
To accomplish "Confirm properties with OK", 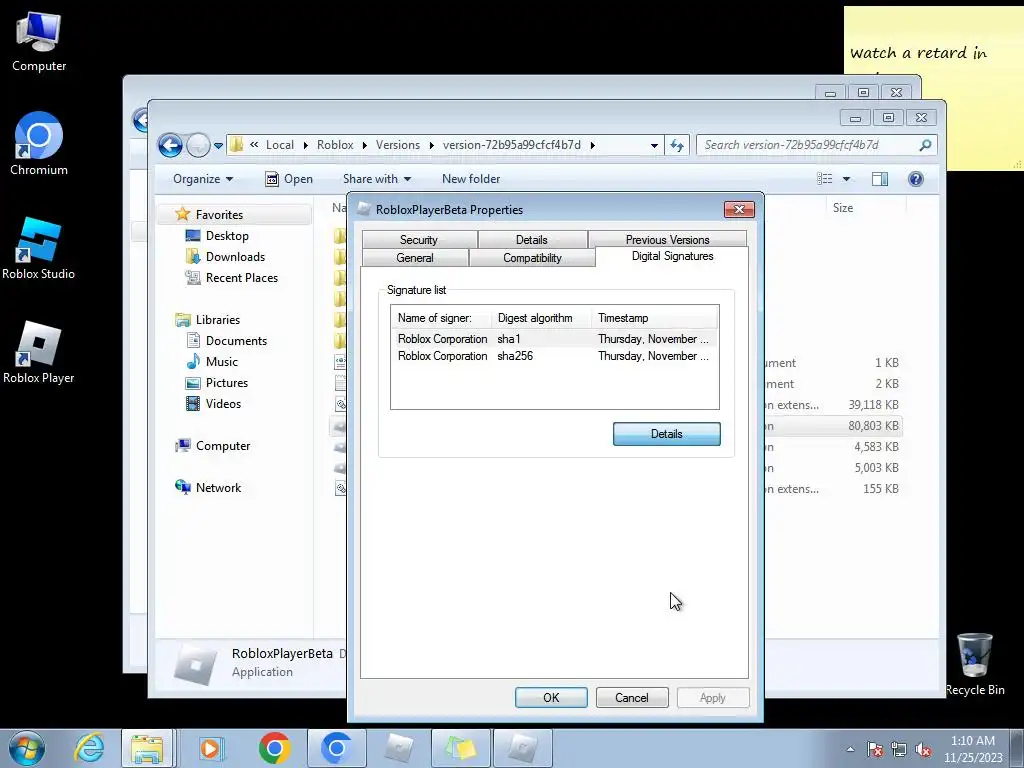I will (551, 697).
